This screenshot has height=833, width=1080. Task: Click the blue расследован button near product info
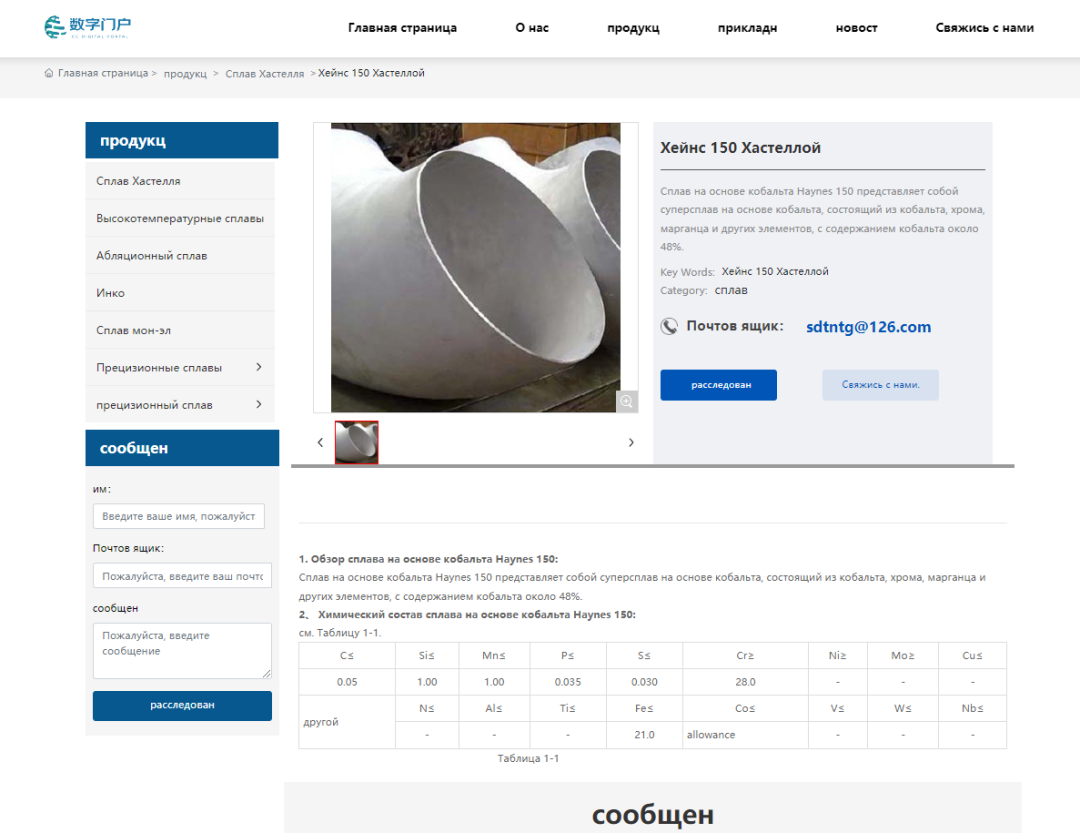pyautogui.click(x=718, y=384)
